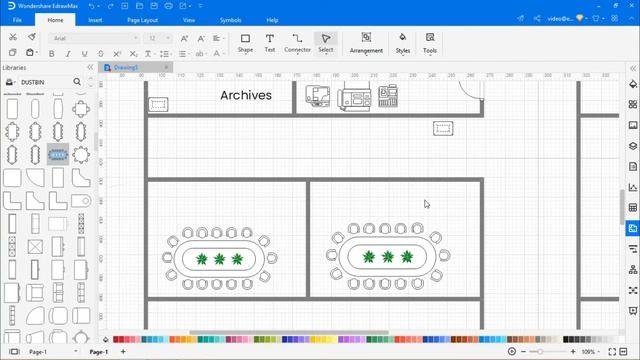Adjust the zoom slider handle
The image size is (640, 360).
click(540, 351)
